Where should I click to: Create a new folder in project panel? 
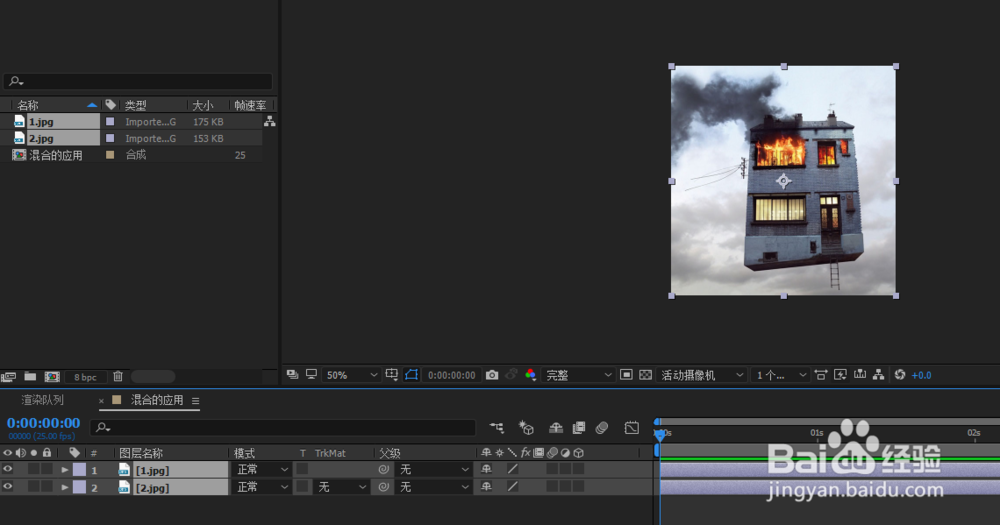click(x=30, y=376)
